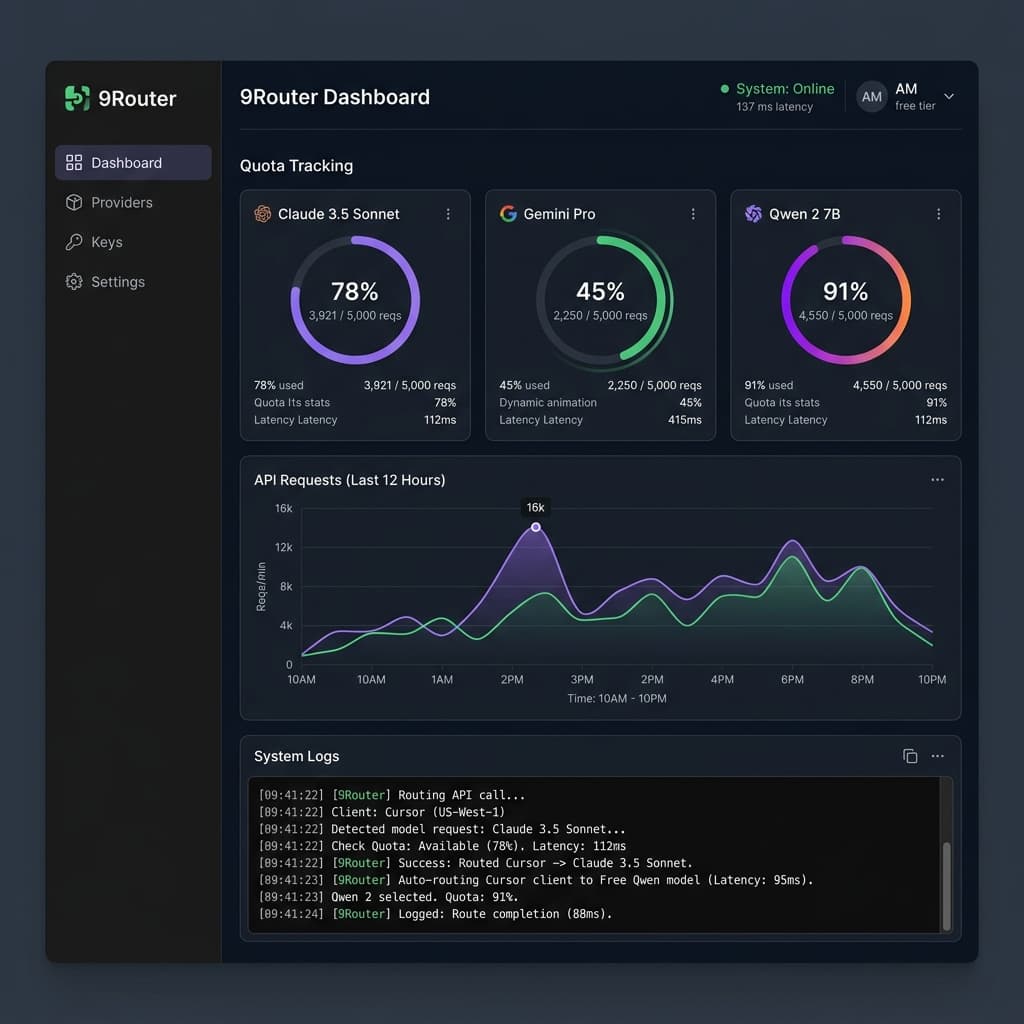Click log line Success: Routed Cursor
Viewport: 1024px width, 1024px height.
[475, 863]
